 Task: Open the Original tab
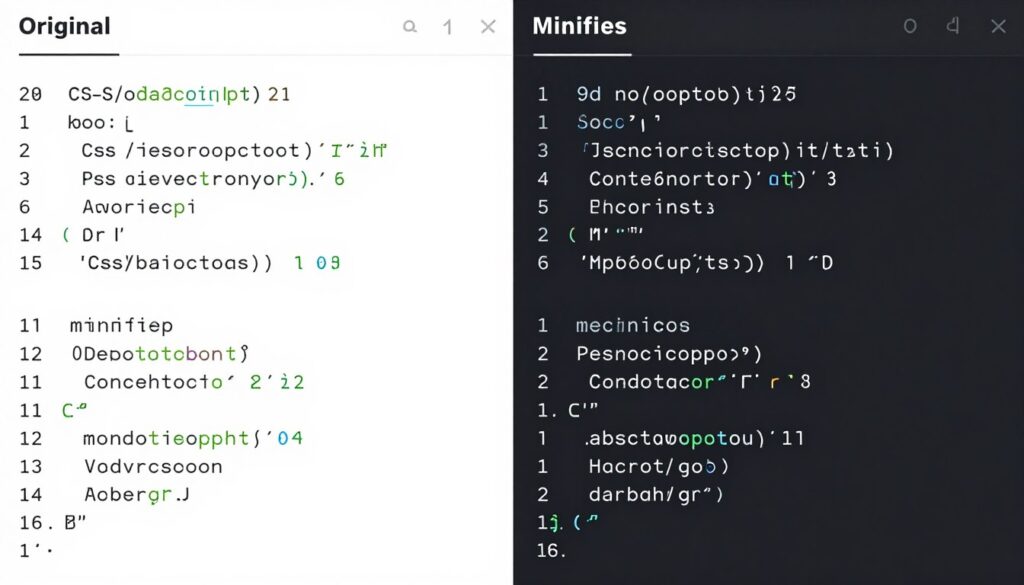[65, 27]
